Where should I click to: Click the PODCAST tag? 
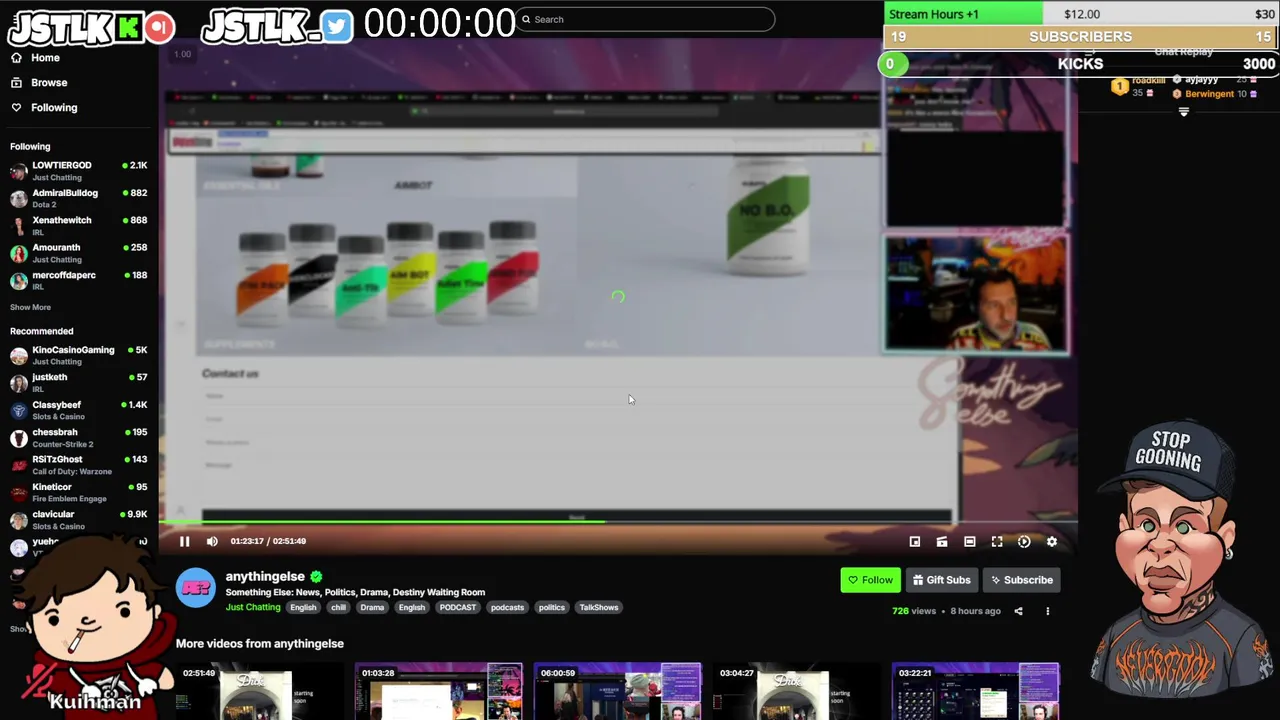click(458, 607)
